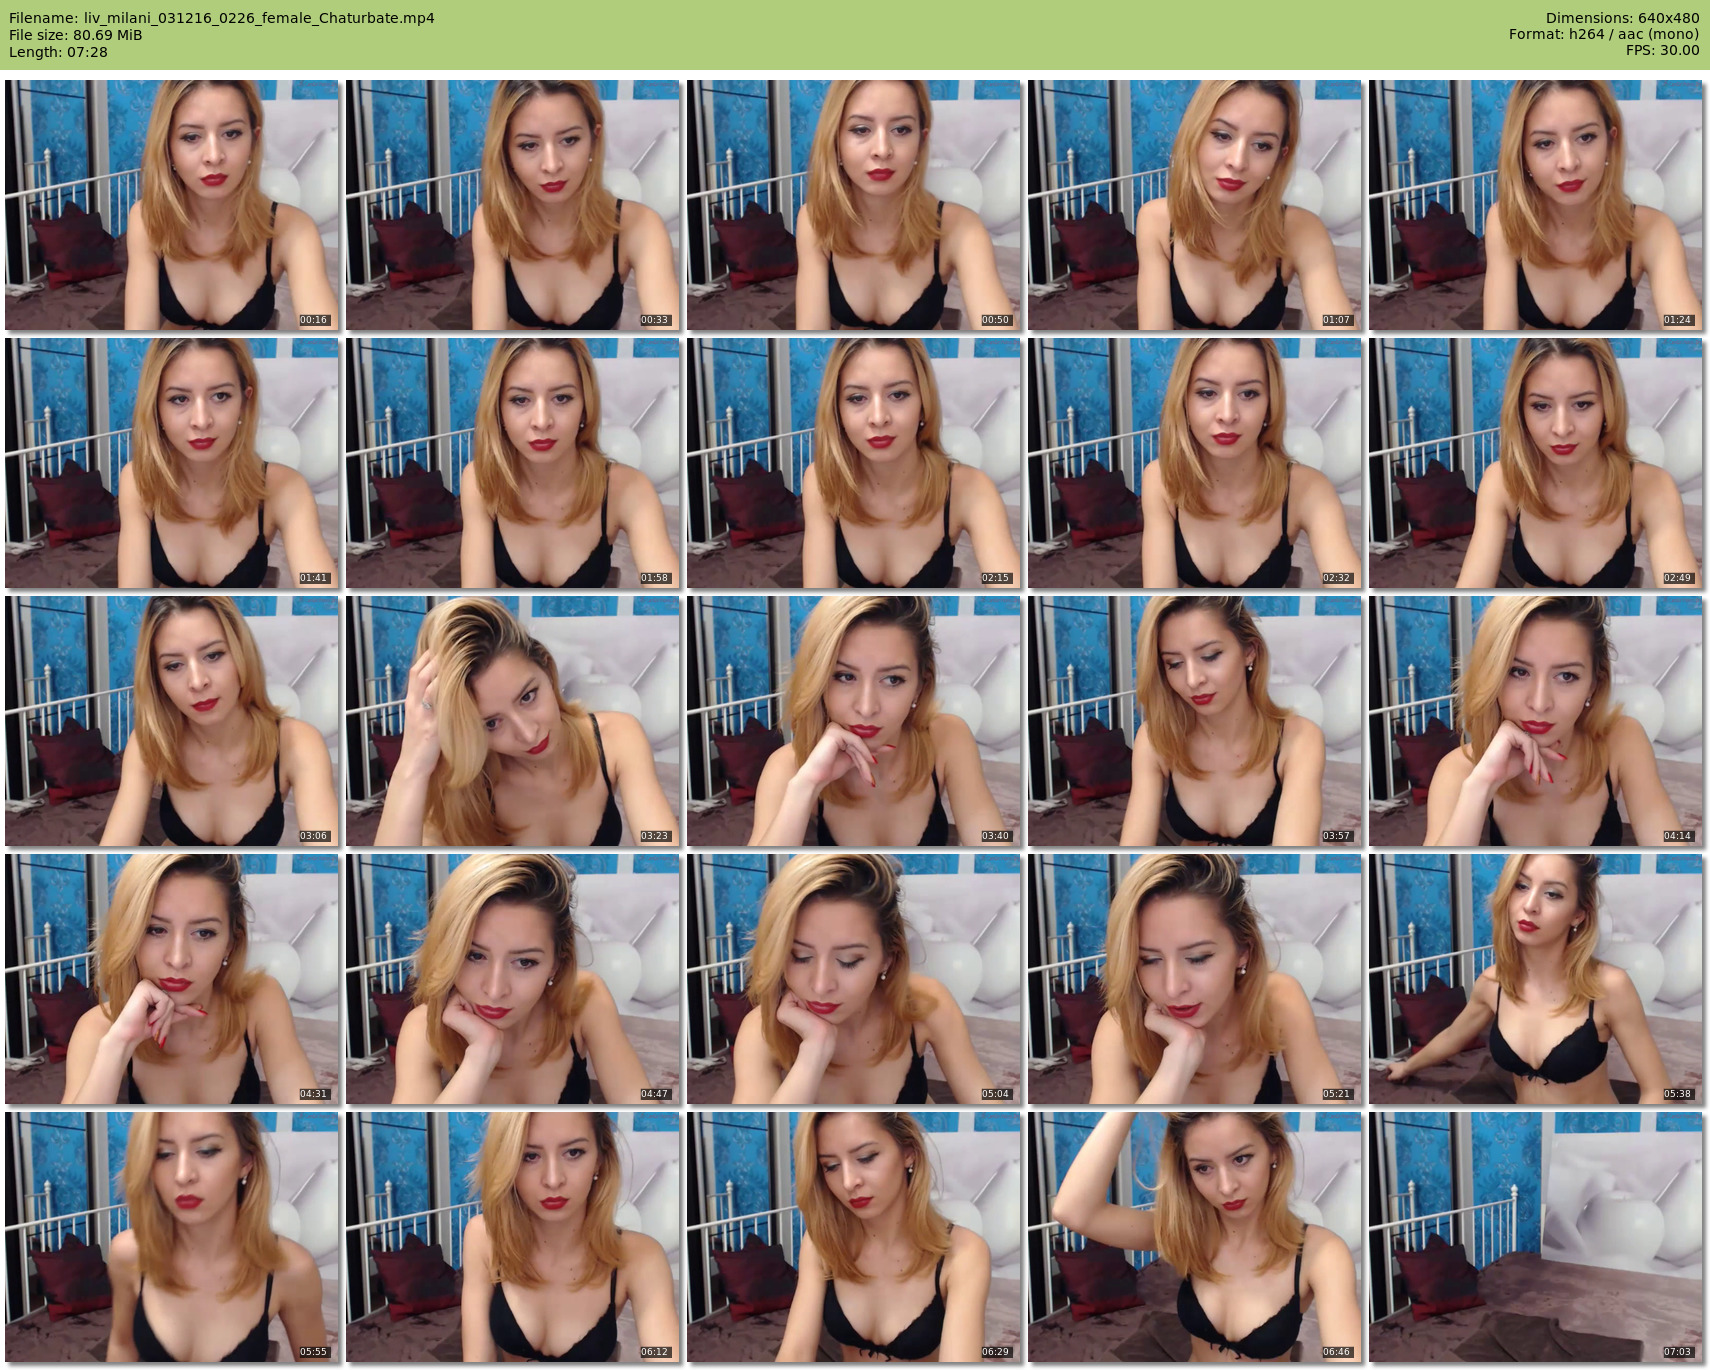Select the 06:46 thumbnail

click(1195, 1237)
